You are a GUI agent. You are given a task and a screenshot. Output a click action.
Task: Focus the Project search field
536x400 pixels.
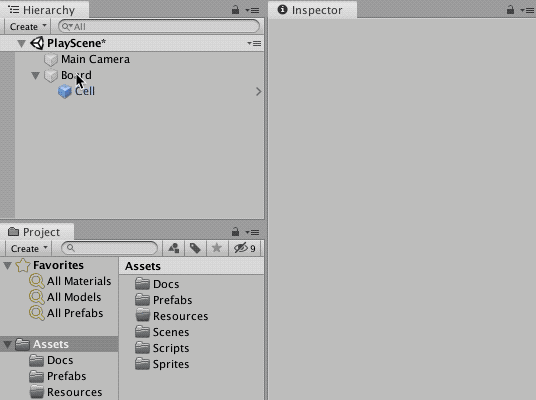click(109, 248)
